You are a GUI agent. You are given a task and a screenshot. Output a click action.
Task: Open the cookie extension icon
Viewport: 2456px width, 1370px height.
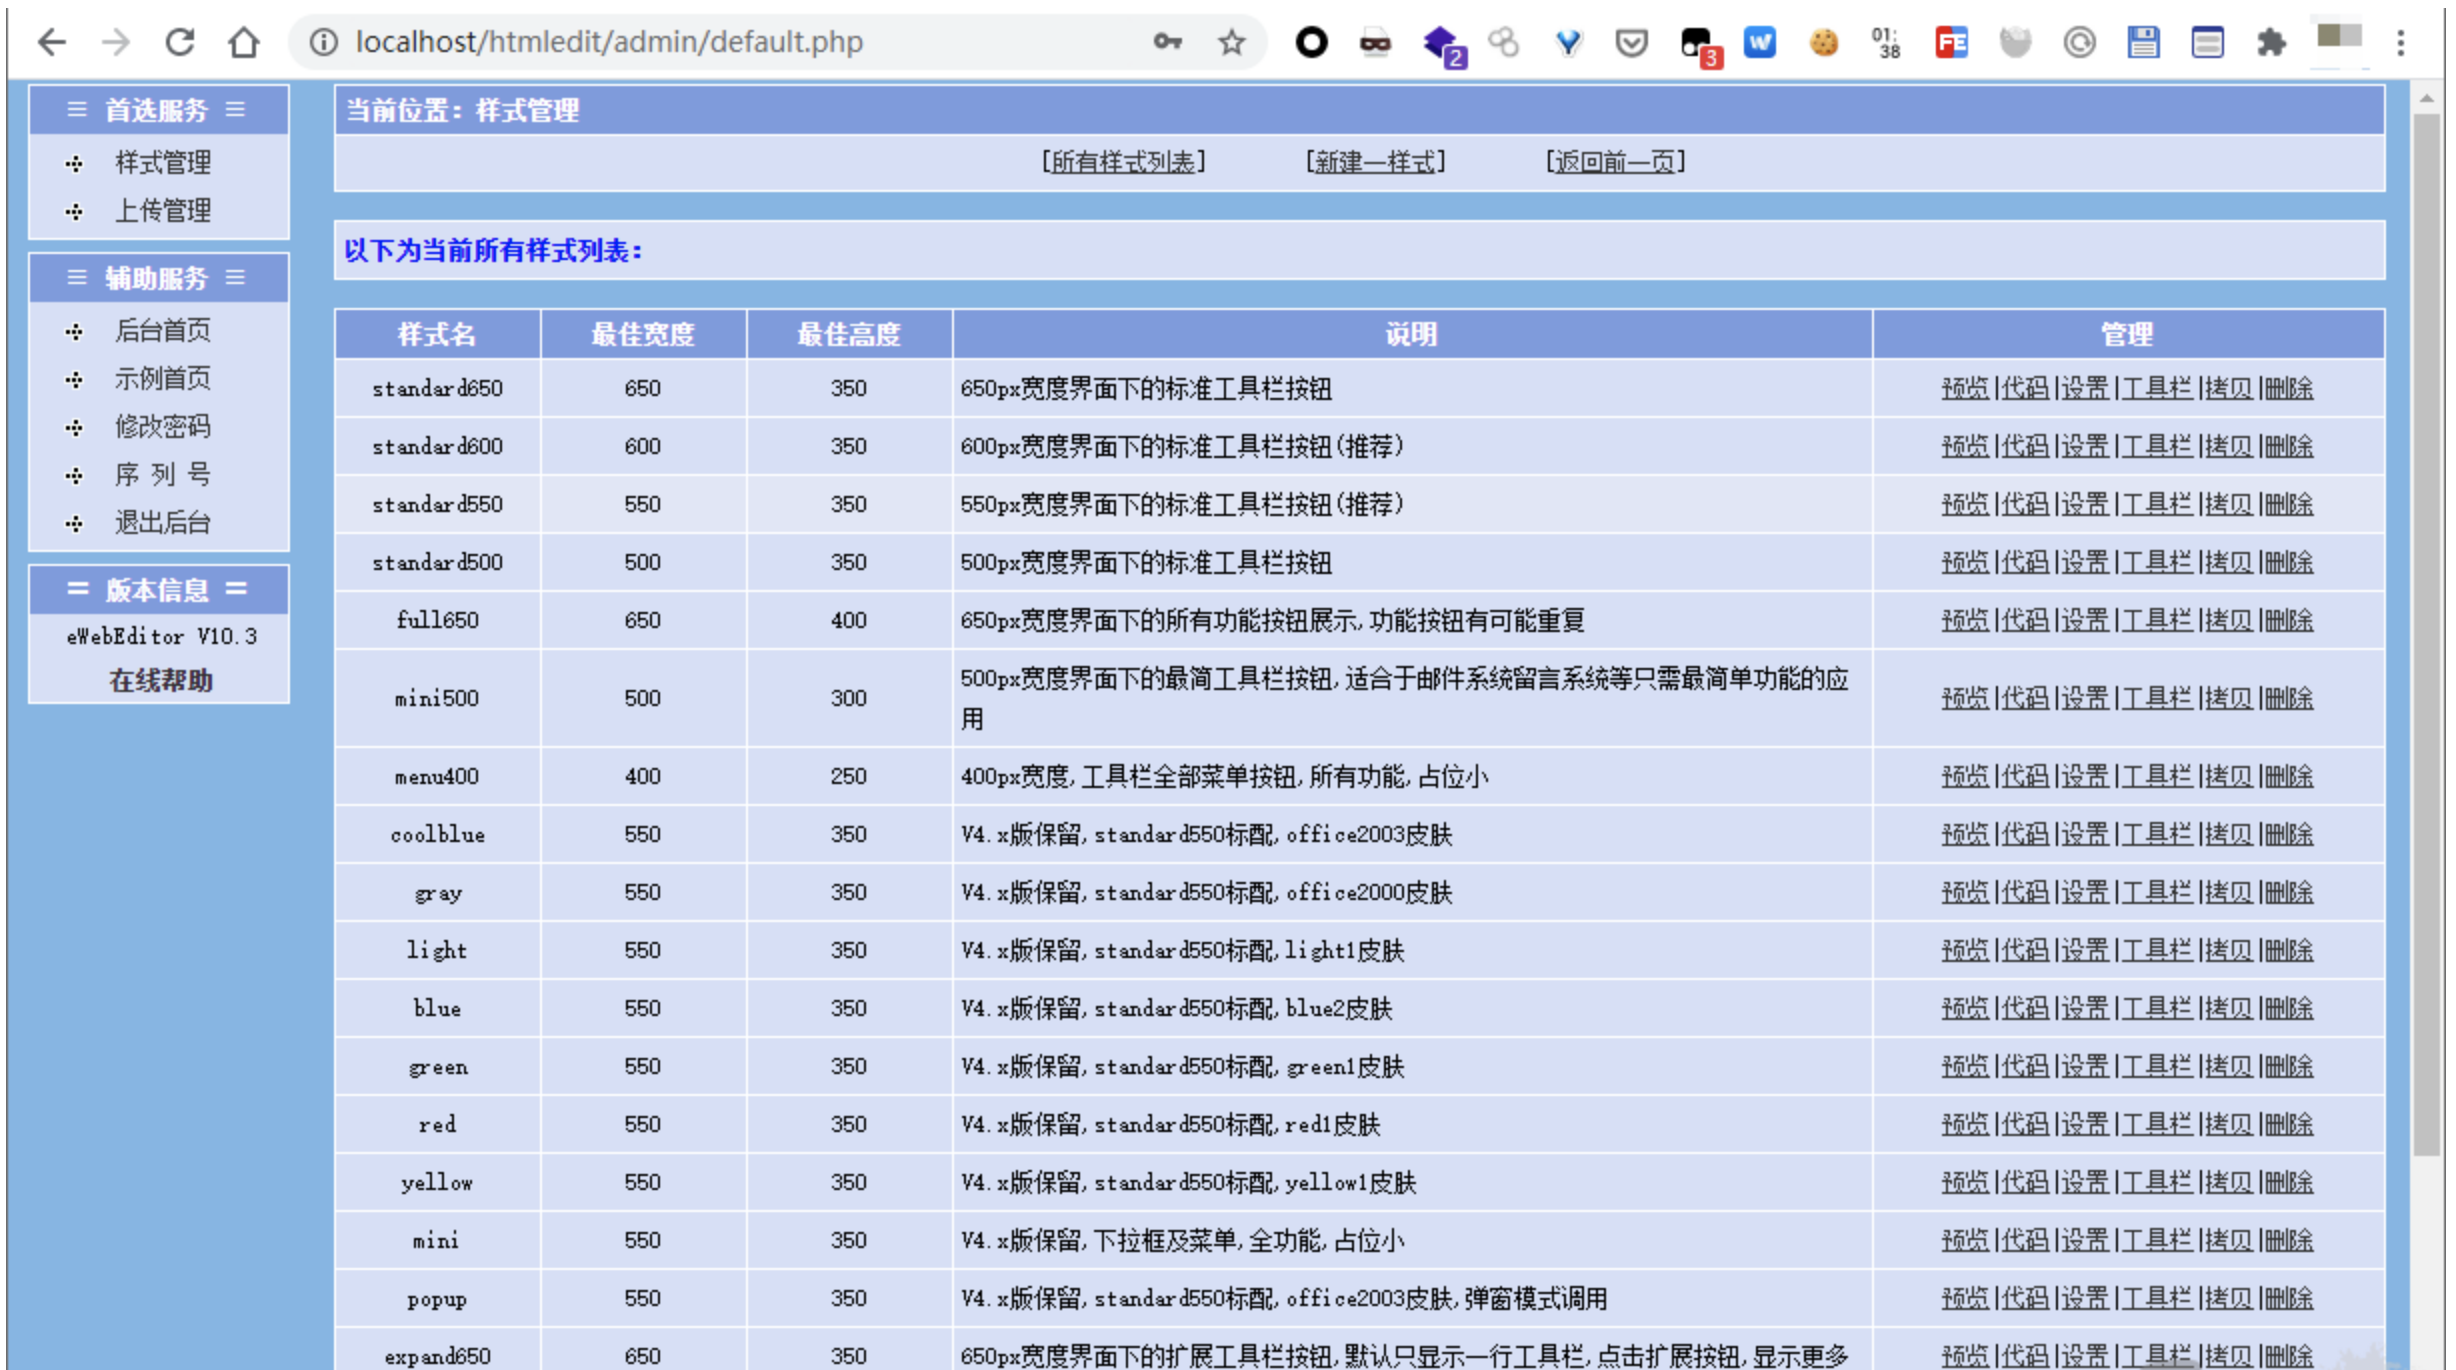[1824, 42]
